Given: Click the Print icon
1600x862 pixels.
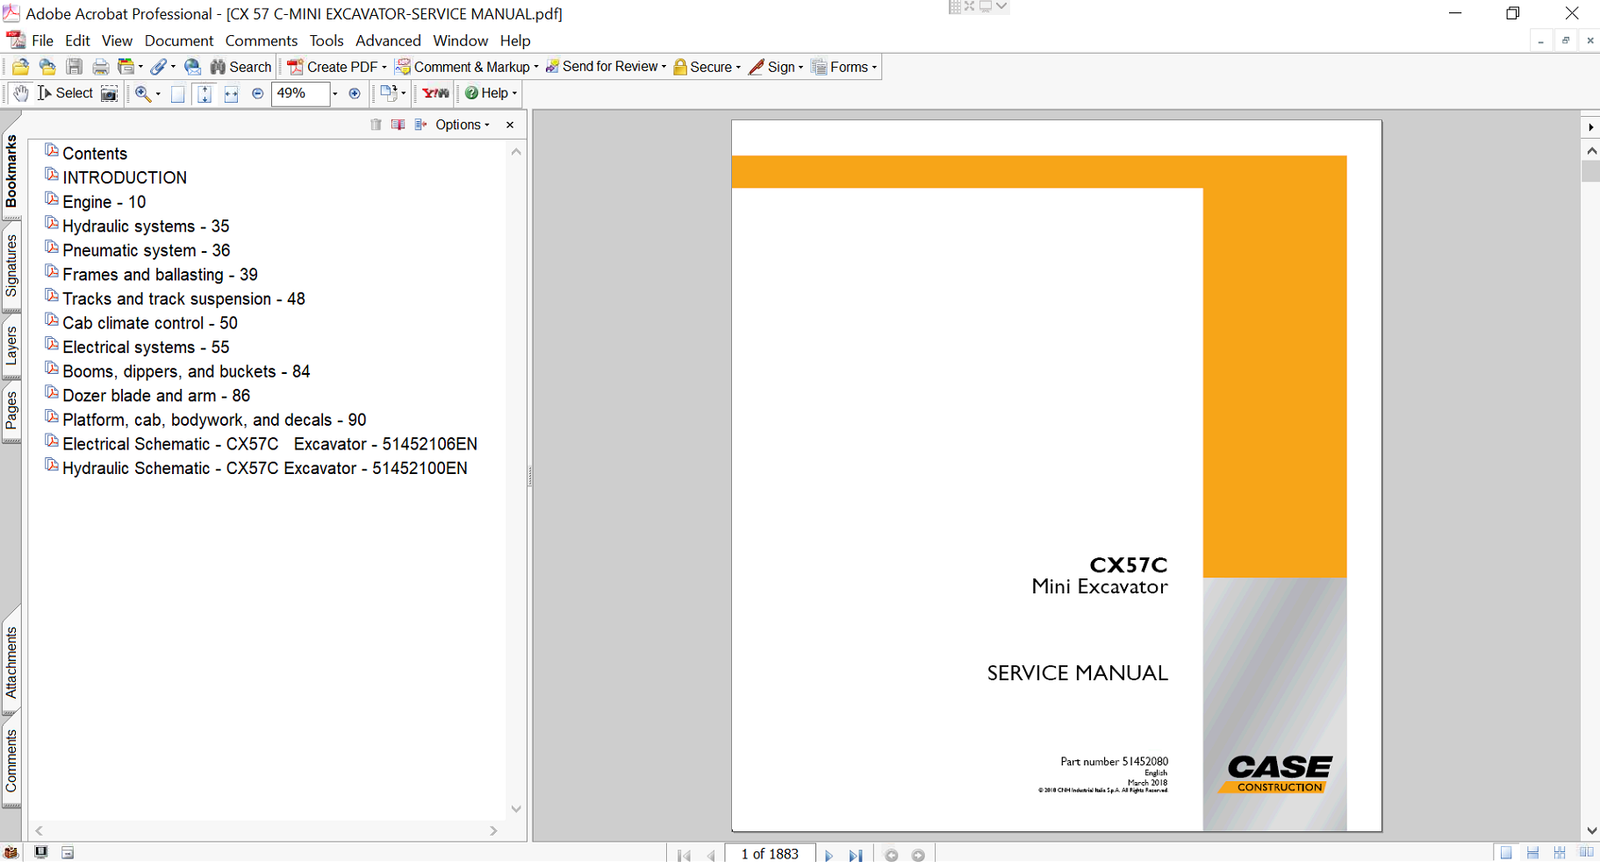Looking at the screenshot, I should (x=100, y=67).
